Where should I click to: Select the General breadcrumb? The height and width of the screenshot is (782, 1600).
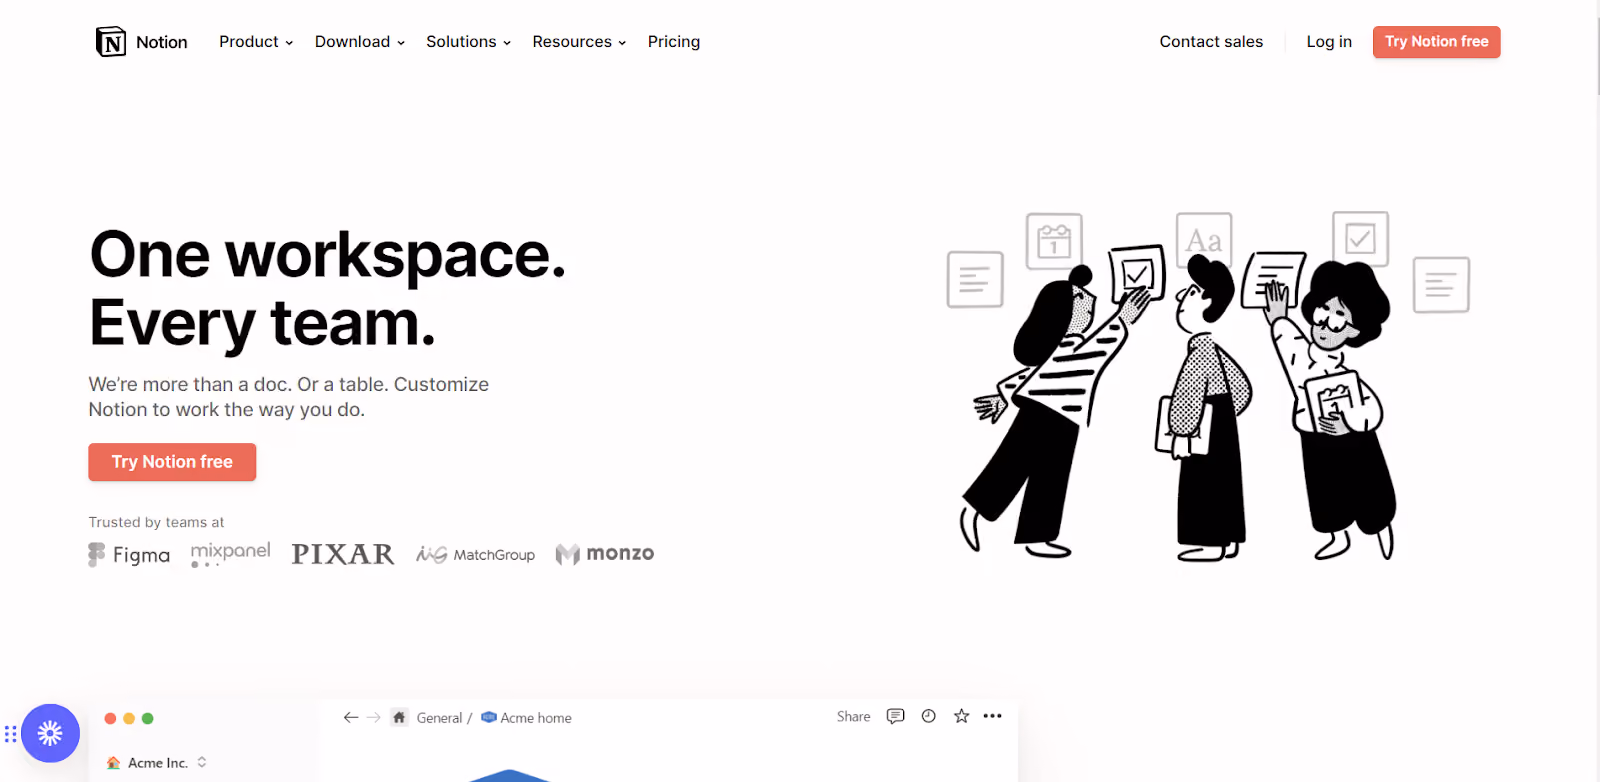[439, 718]
